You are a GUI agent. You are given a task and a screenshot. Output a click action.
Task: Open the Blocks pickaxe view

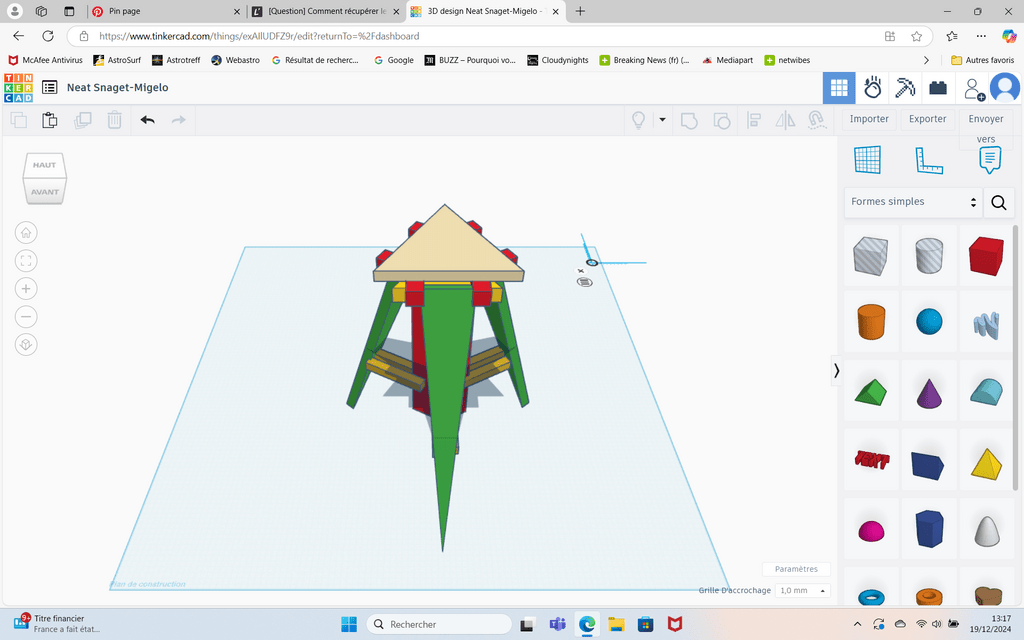[905, 88]
